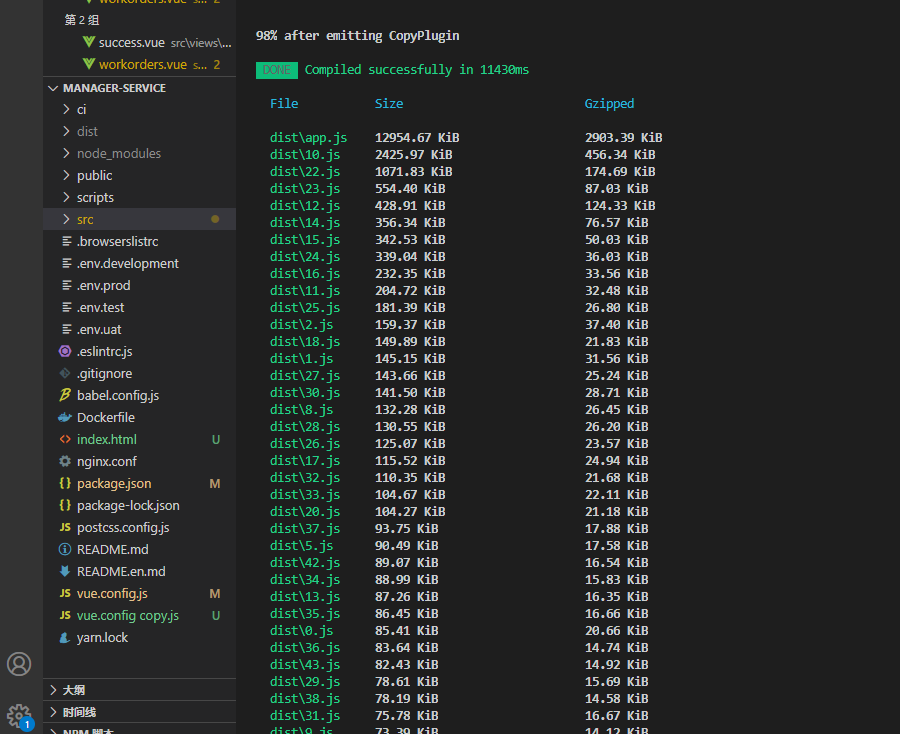Click dist\22.js in terminal output
The image size is (900, 734).
coord(305,172)
